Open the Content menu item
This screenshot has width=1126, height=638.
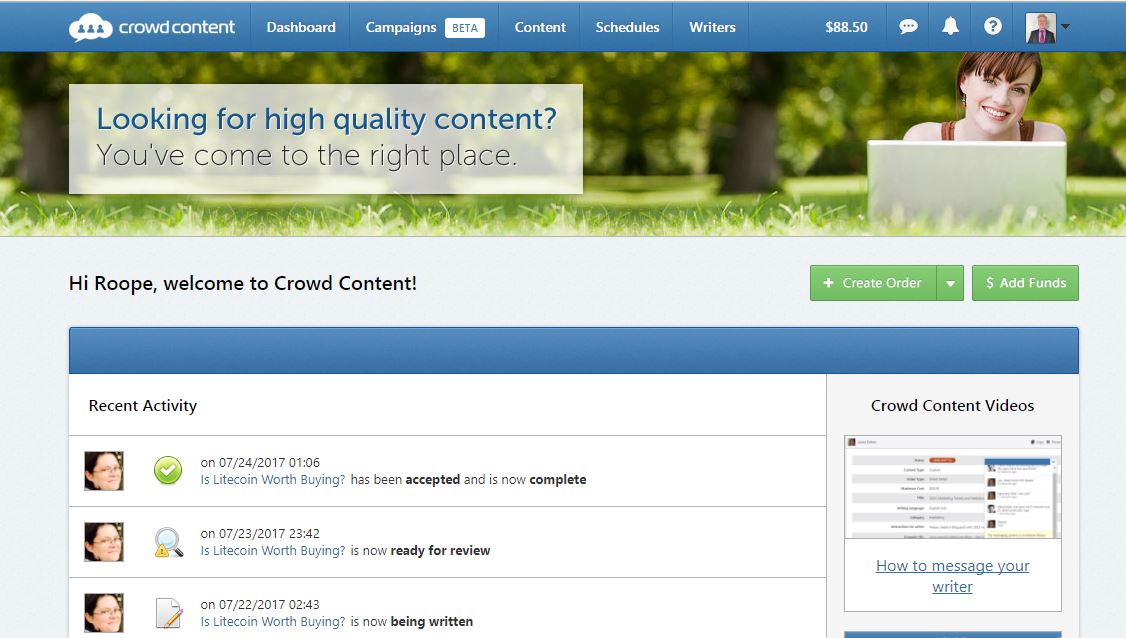540,27
